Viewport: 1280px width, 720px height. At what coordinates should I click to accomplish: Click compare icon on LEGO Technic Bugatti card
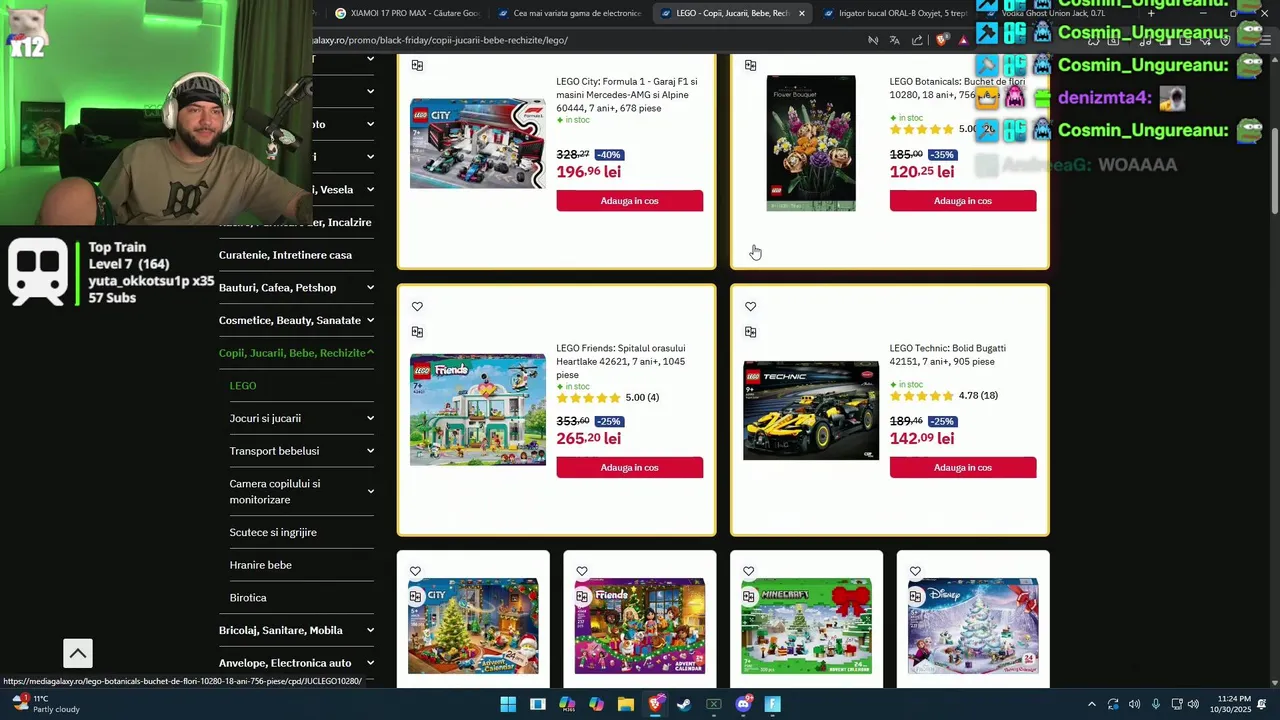[x=750, y=332]
